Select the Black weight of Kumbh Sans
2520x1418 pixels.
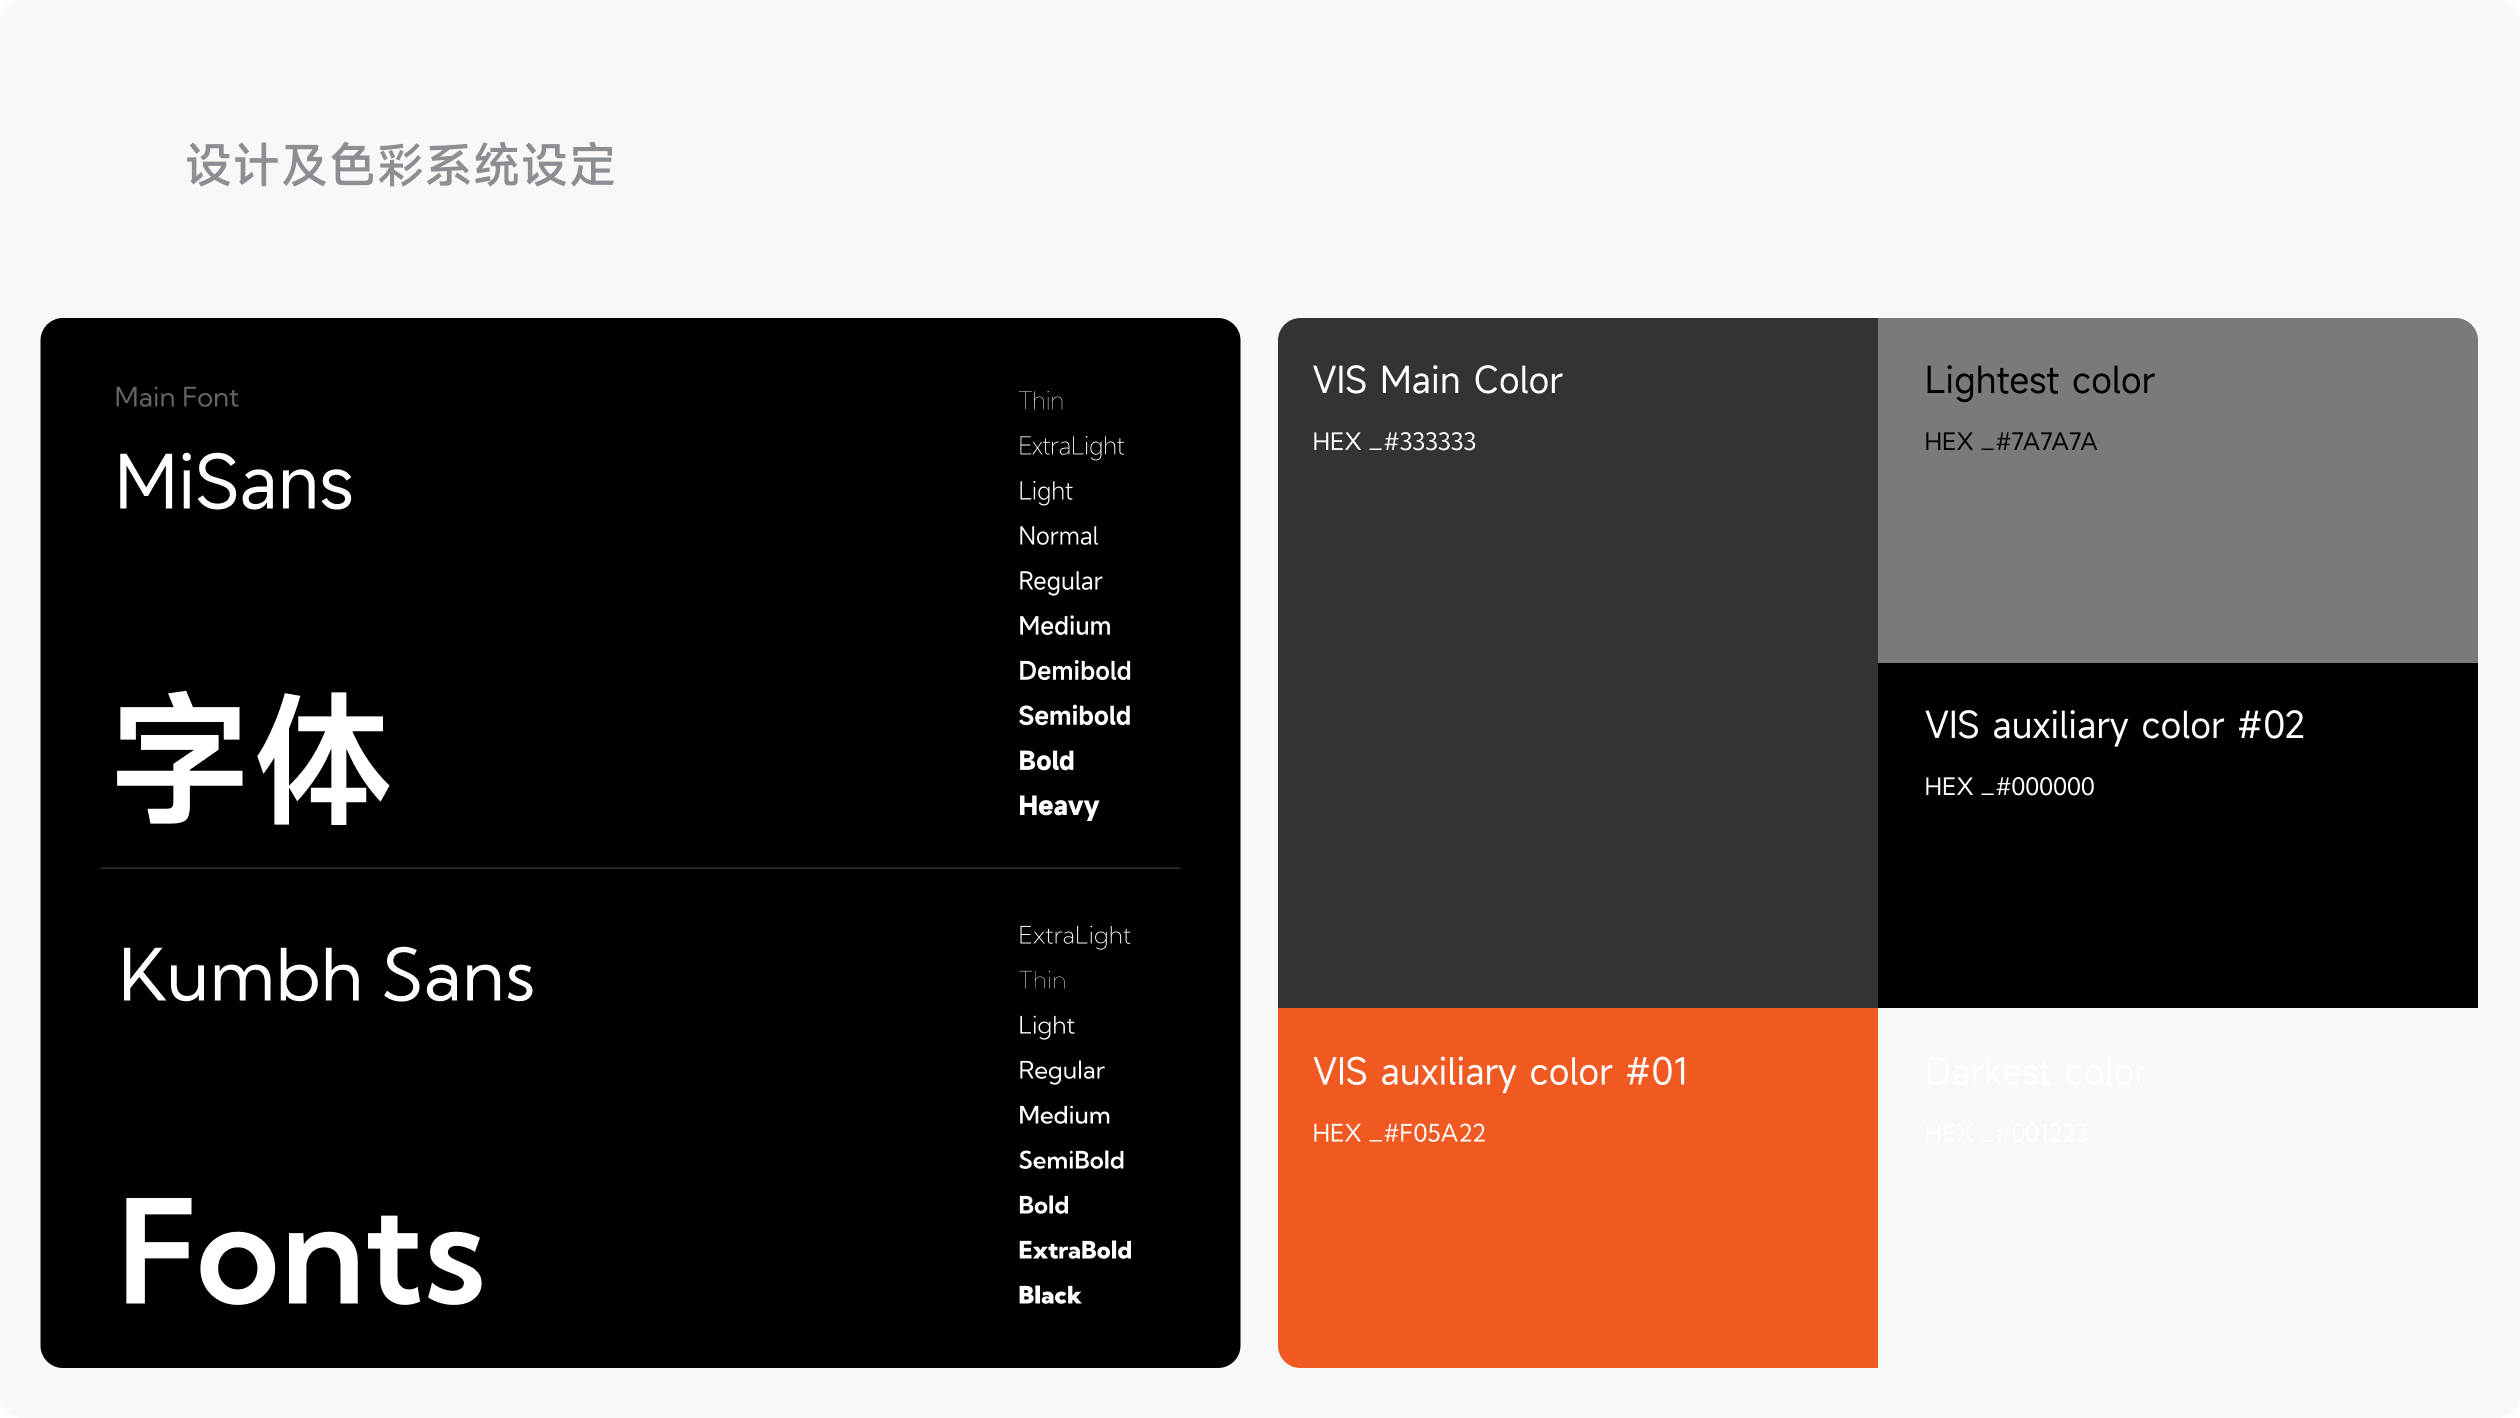click(1049, 1295)
